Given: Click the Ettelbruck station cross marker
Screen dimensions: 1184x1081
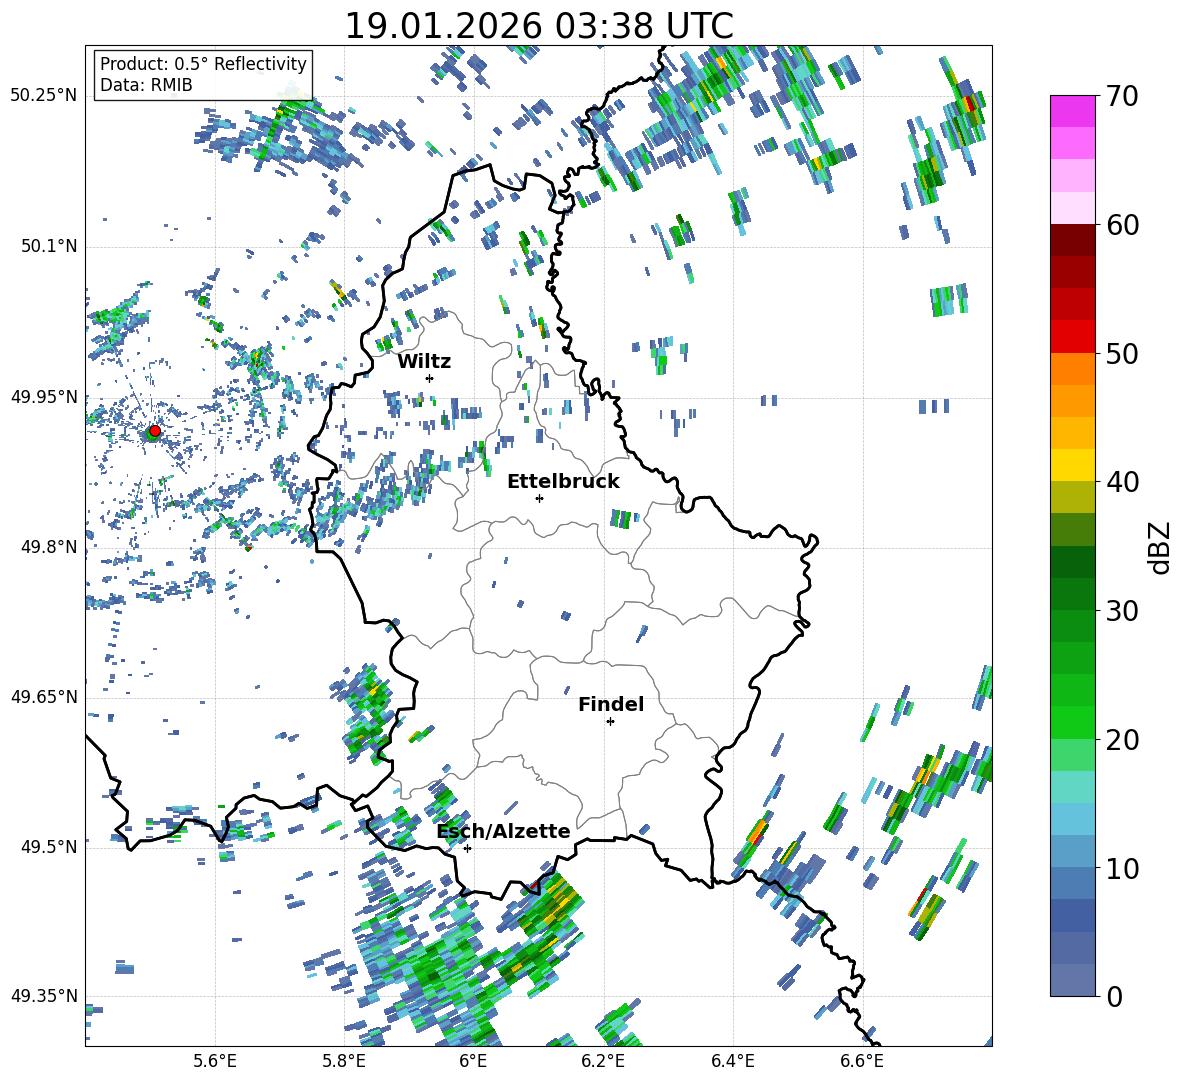Looking at the screenshot, I should point(539,498).
